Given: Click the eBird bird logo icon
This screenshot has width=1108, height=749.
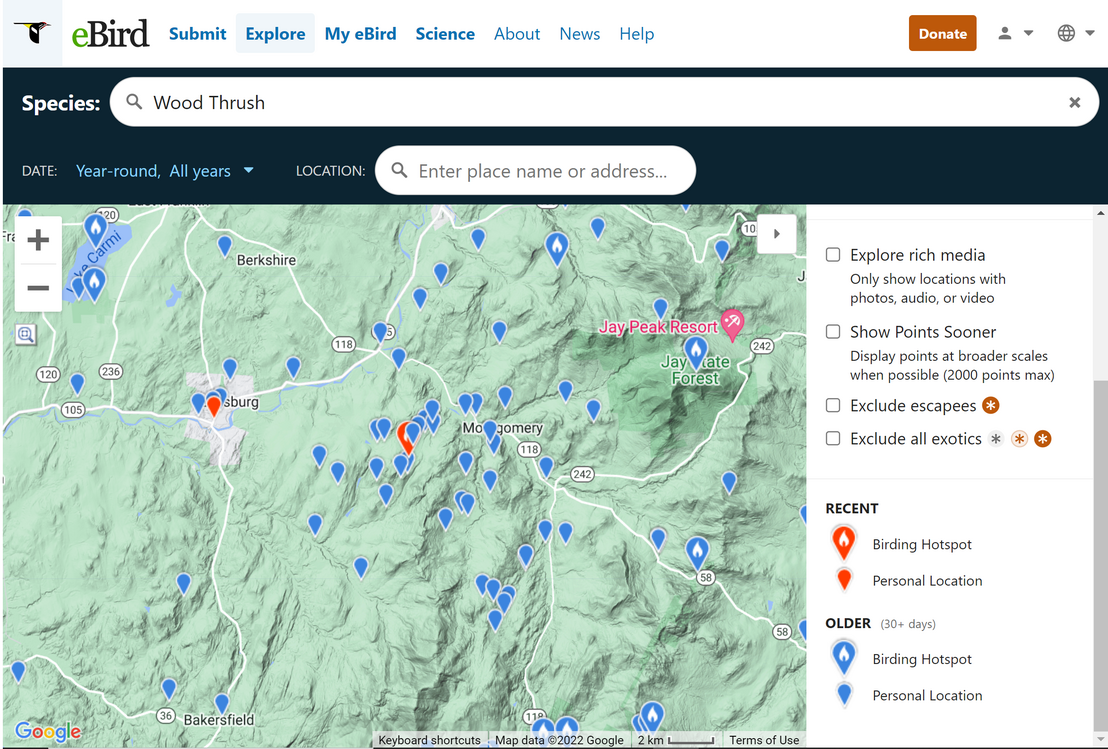Looking at the screenshot, I should click(x=33, y=33).
